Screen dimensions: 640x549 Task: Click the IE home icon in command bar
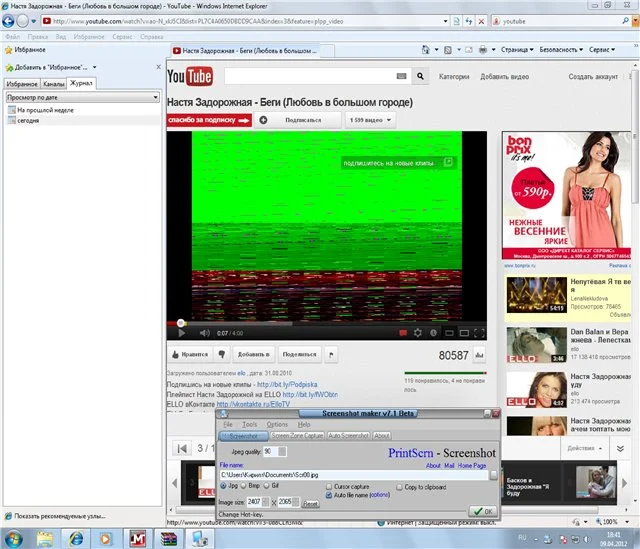425,50
